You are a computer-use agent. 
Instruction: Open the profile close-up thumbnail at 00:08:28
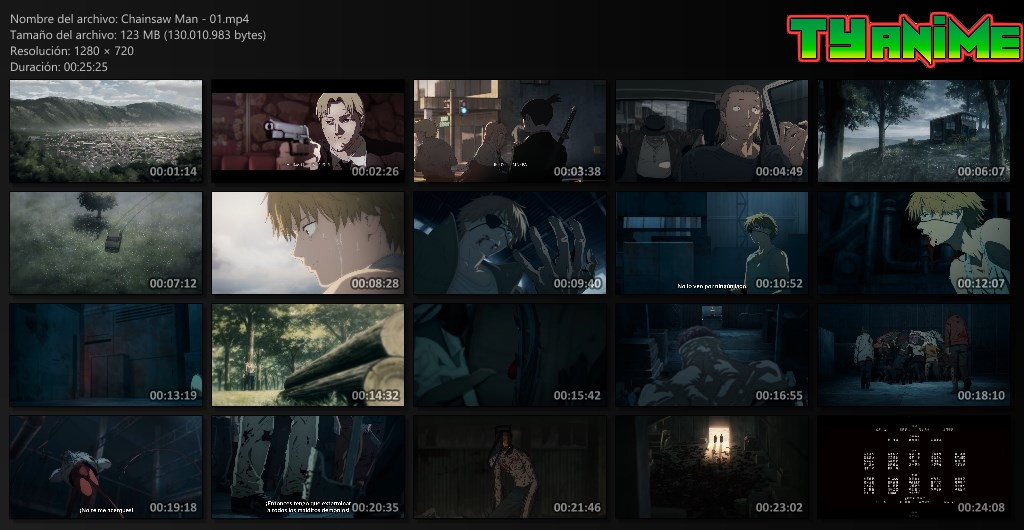(308, 243)
